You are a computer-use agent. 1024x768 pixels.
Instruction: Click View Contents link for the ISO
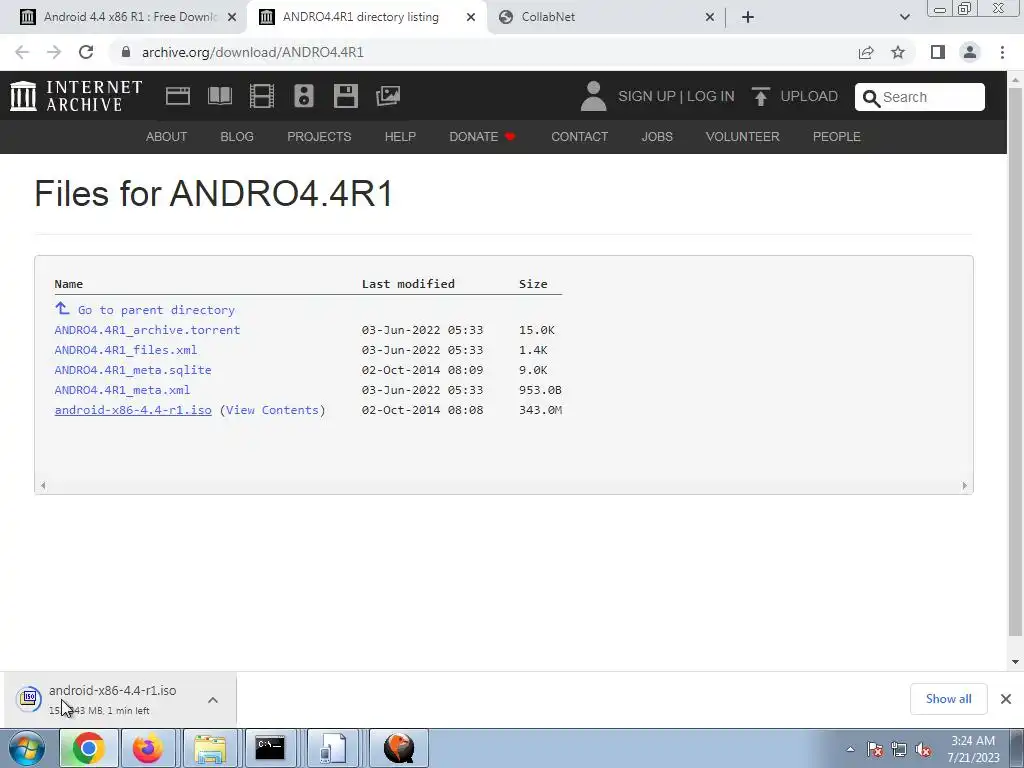click(272, 410)
